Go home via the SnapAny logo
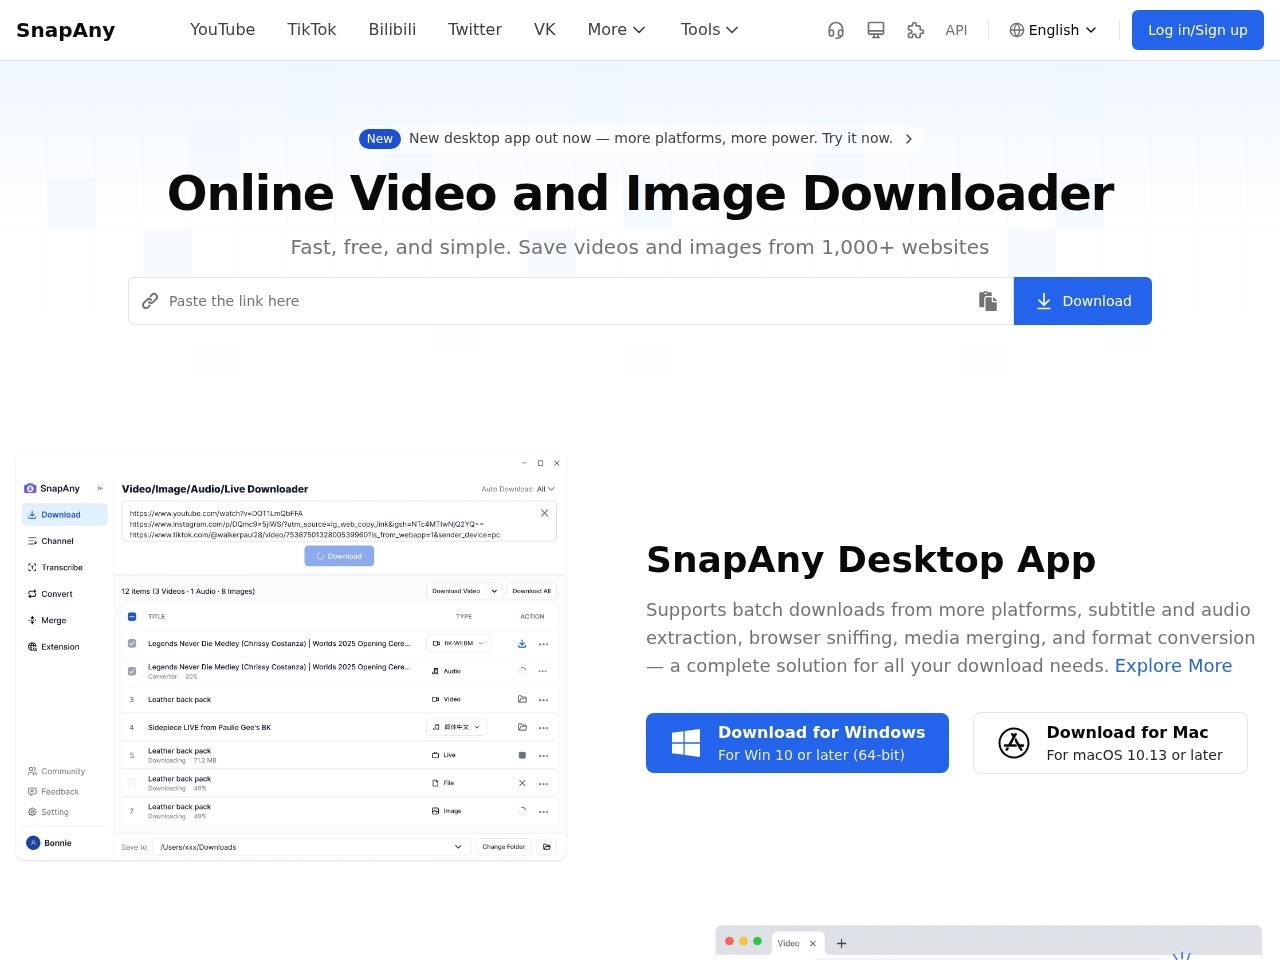Viewport: 1280px width, 960px height. point(66,30)
